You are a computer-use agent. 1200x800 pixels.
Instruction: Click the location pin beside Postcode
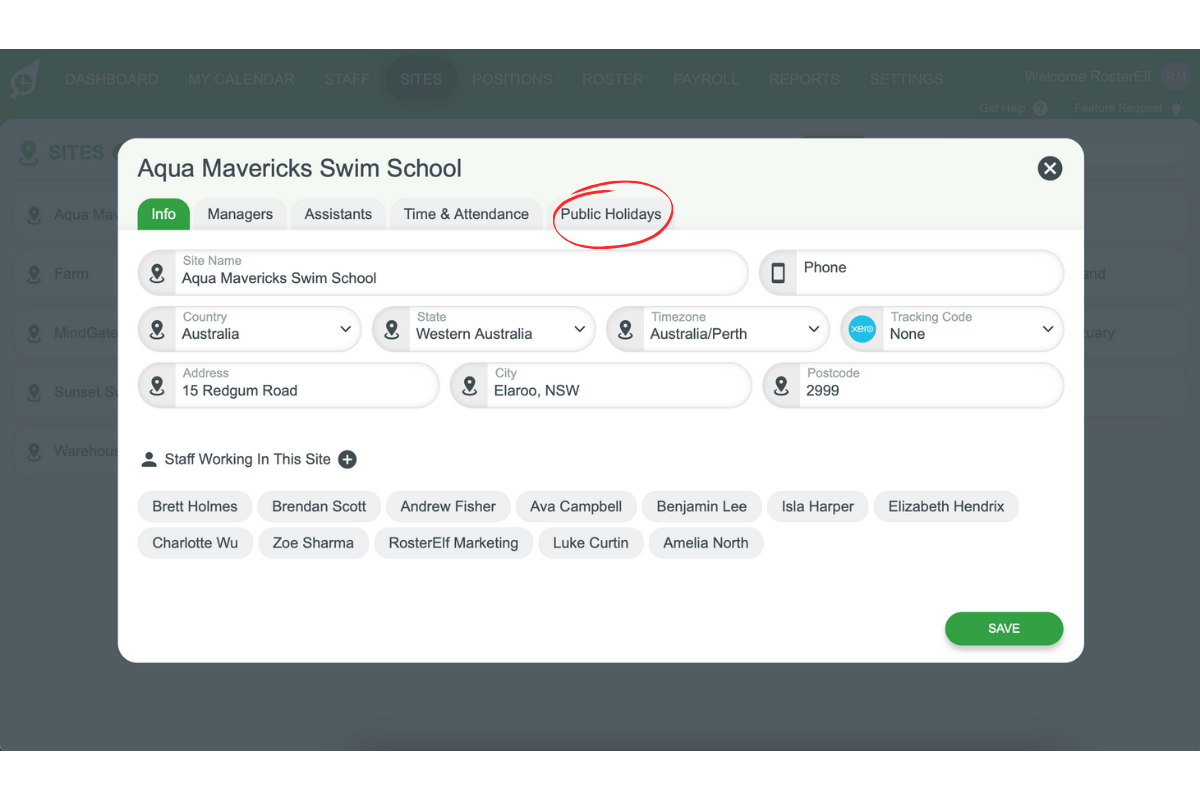tap(781, 385)
